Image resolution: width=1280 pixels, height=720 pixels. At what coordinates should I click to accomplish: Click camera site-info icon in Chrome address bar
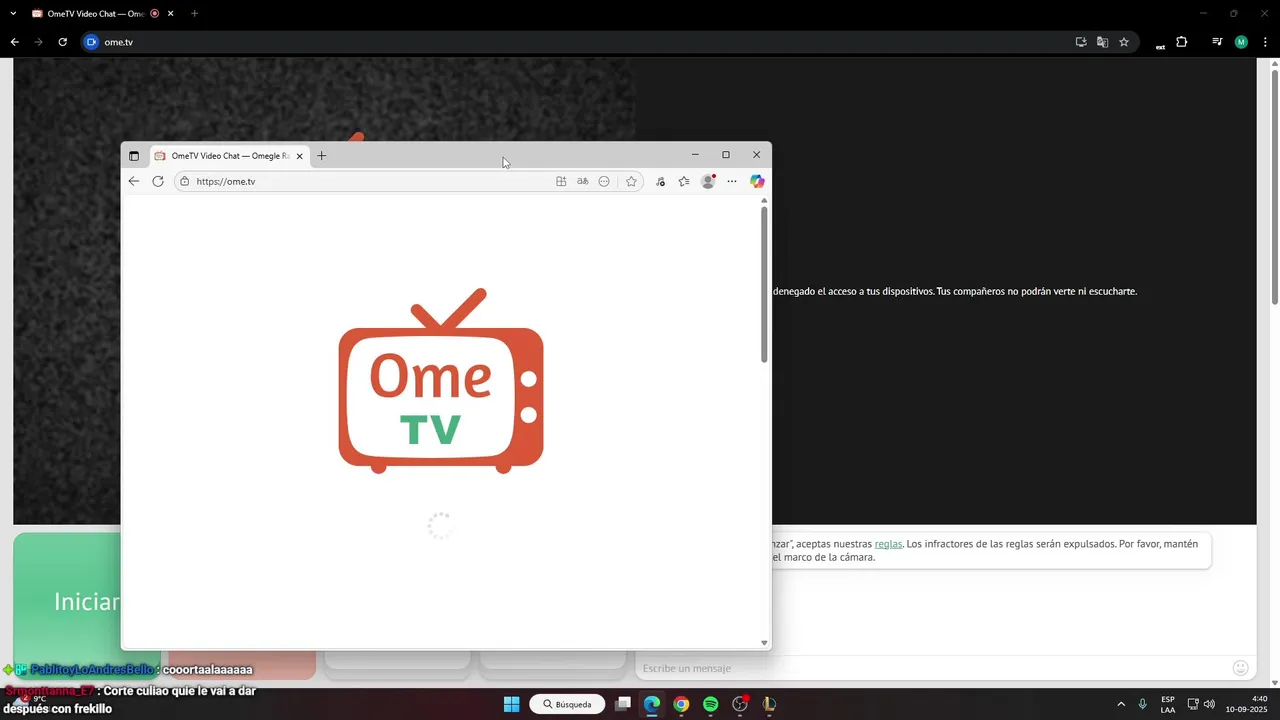91,42
